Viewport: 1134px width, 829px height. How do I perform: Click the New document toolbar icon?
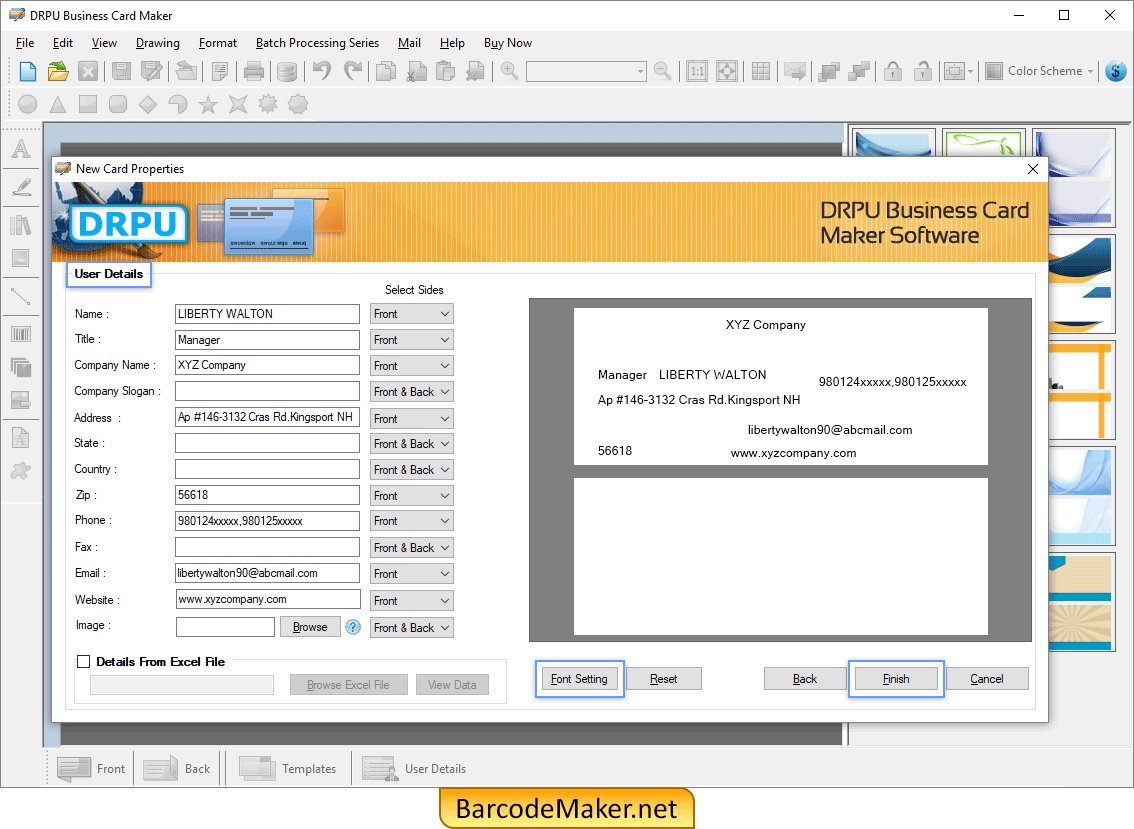click(27, 71)
